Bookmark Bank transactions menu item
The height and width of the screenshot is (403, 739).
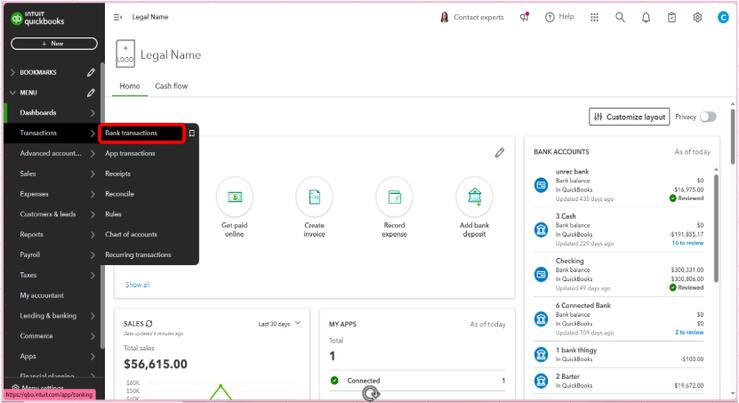[191, 133]
